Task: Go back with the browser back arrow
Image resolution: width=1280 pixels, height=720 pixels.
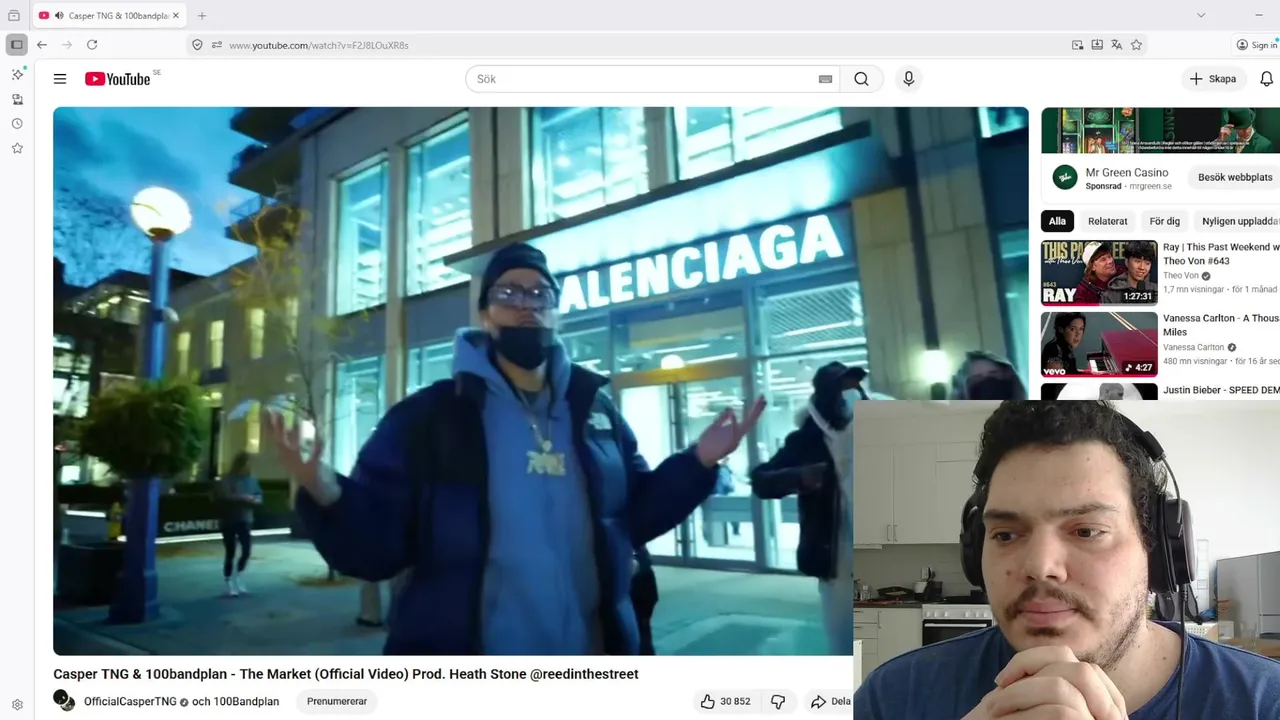Action: point(42,45)
